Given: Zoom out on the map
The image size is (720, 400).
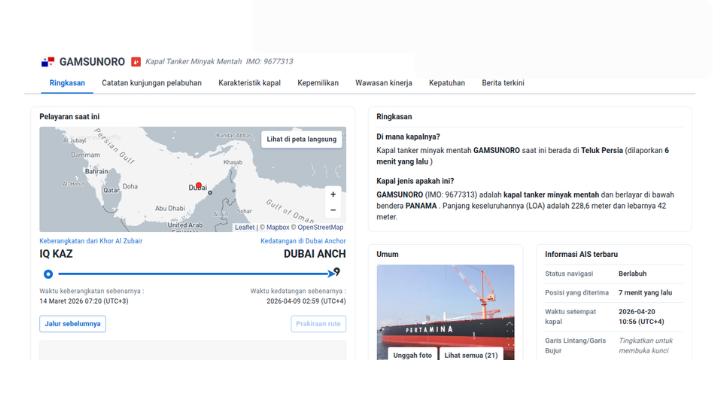Looking at the screenshot, I should [x=333, y=210].
